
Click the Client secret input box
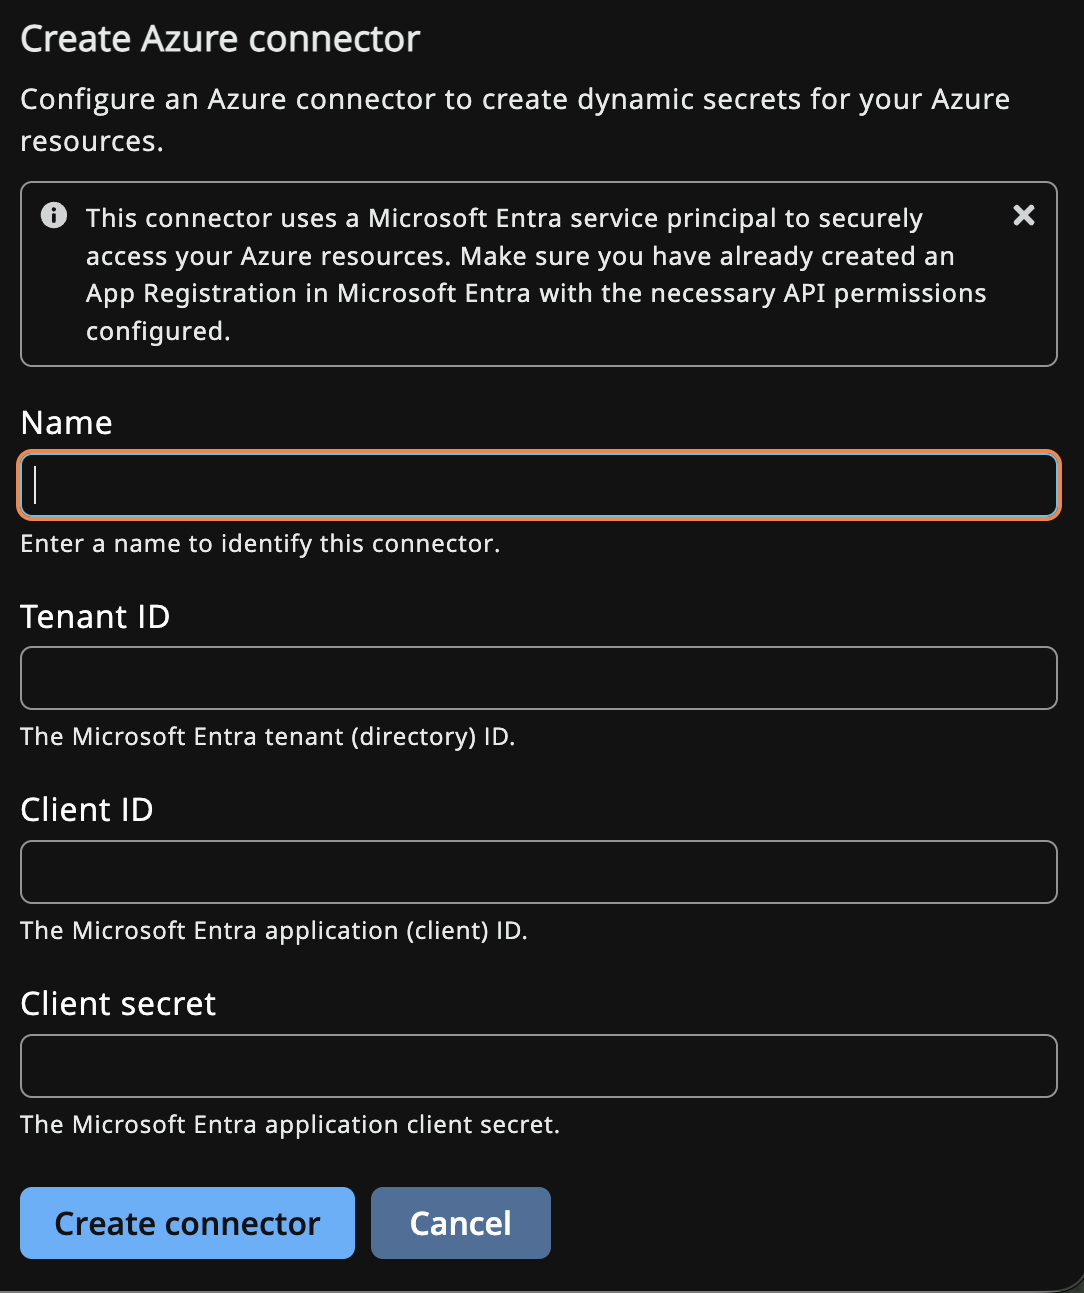(x=539, y=1066)
